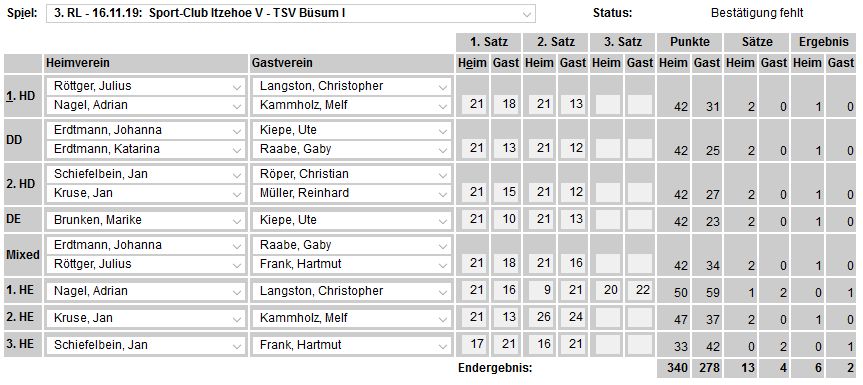This screenshot has width=863, height=385.
Task: Open the Spiel match selection dropdown
Action: click(291, 13)
